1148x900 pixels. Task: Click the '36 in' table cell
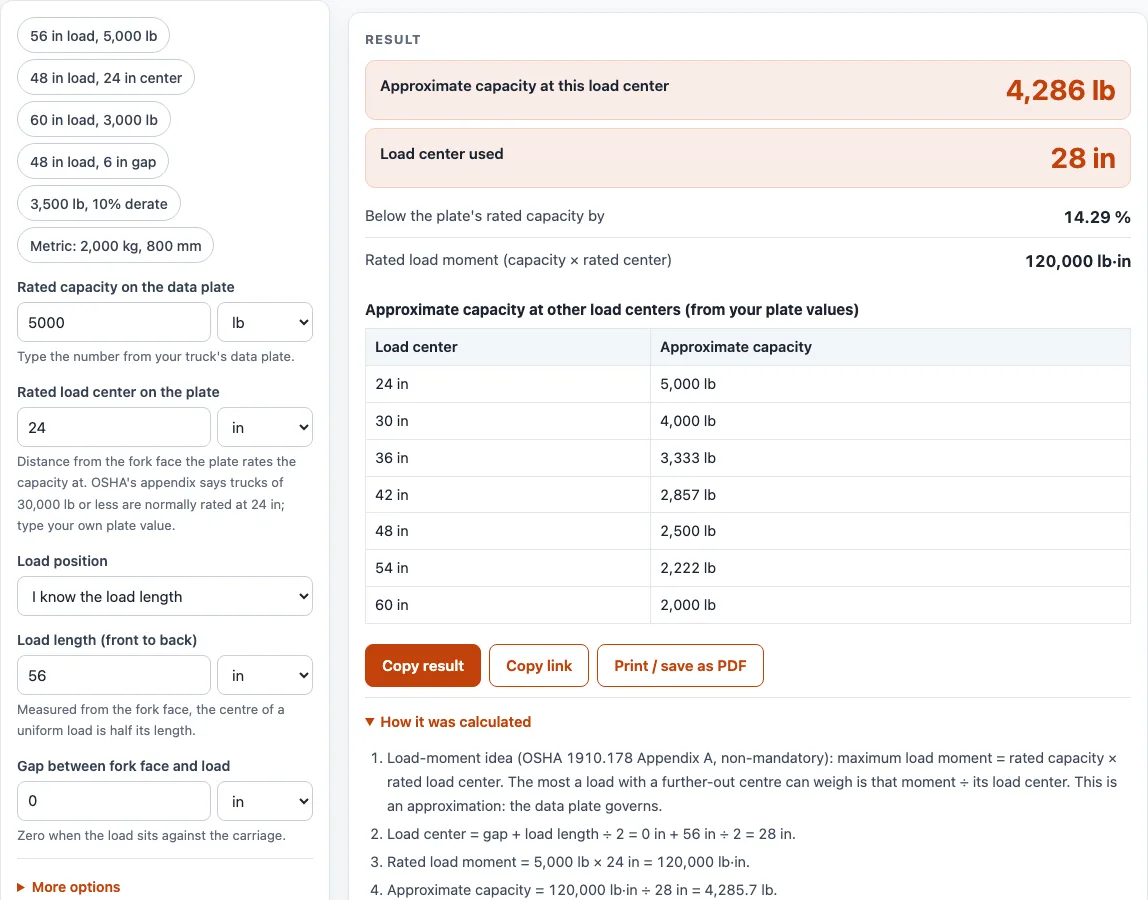(508, 458)
